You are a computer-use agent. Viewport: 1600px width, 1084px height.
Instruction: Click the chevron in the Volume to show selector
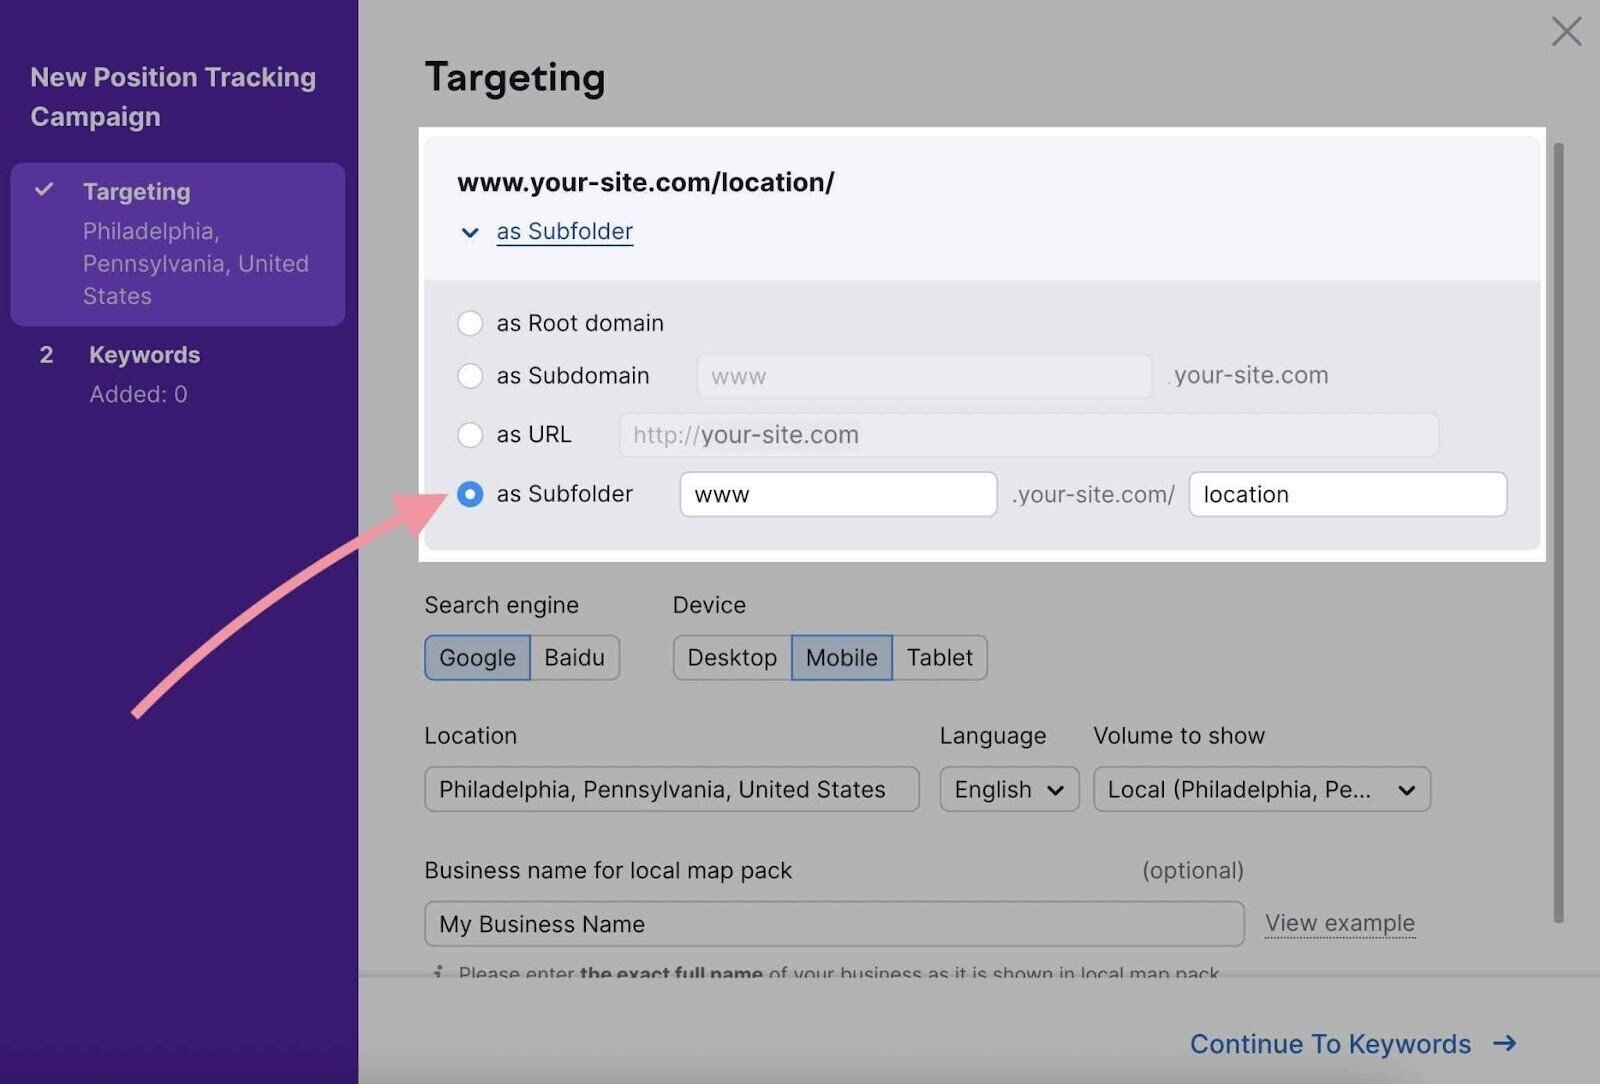(1409, 790)
